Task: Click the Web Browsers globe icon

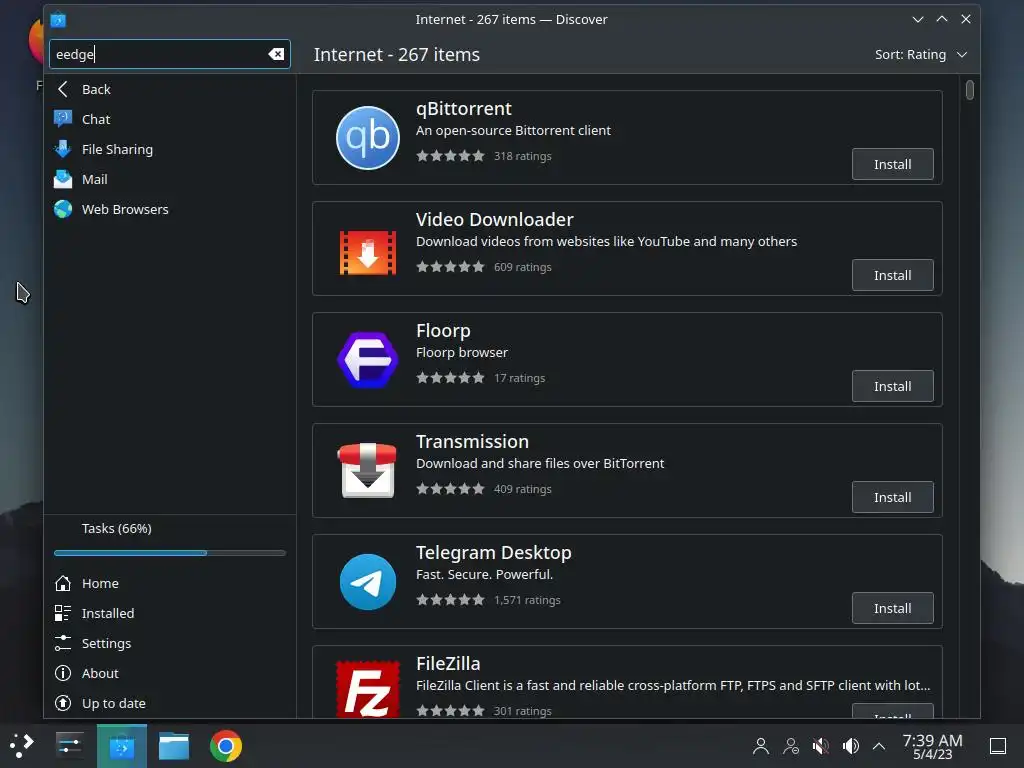Action: coord(63,209)
